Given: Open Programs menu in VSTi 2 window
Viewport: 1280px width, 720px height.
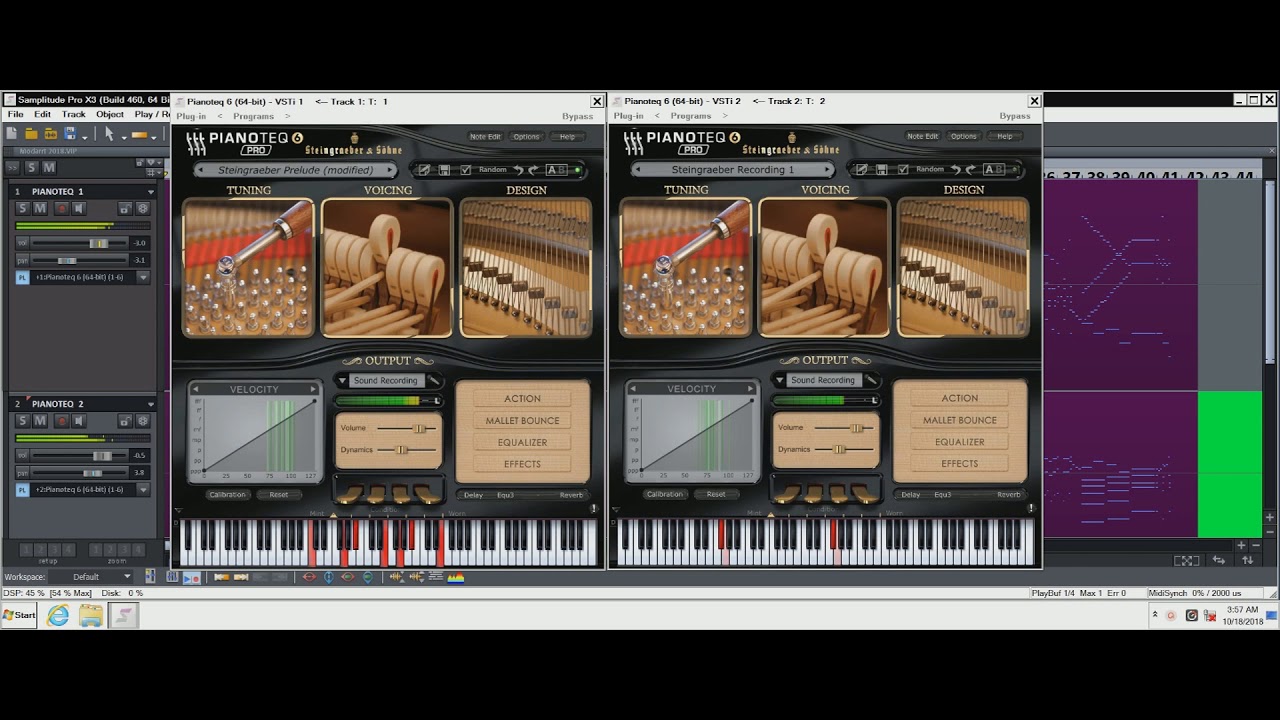Looking at the screenshot, I should click(691, 116).
